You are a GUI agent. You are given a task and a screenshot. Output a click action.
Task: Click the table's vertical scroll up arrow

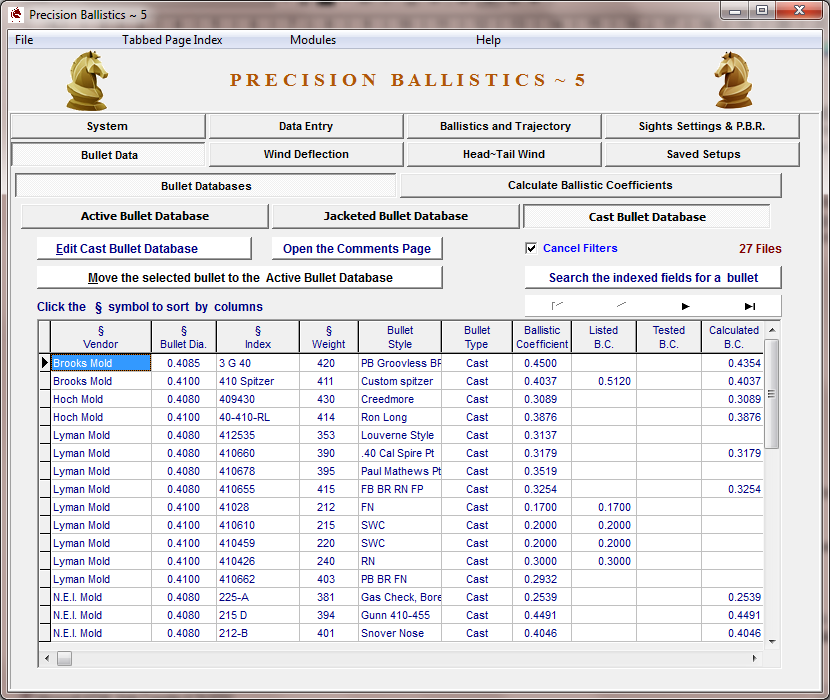(x=772, y=330)
